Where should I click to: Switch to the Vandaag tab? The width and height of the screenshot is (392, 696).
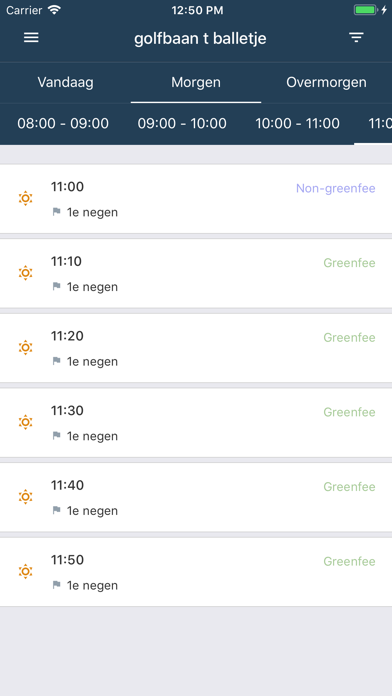65,83
